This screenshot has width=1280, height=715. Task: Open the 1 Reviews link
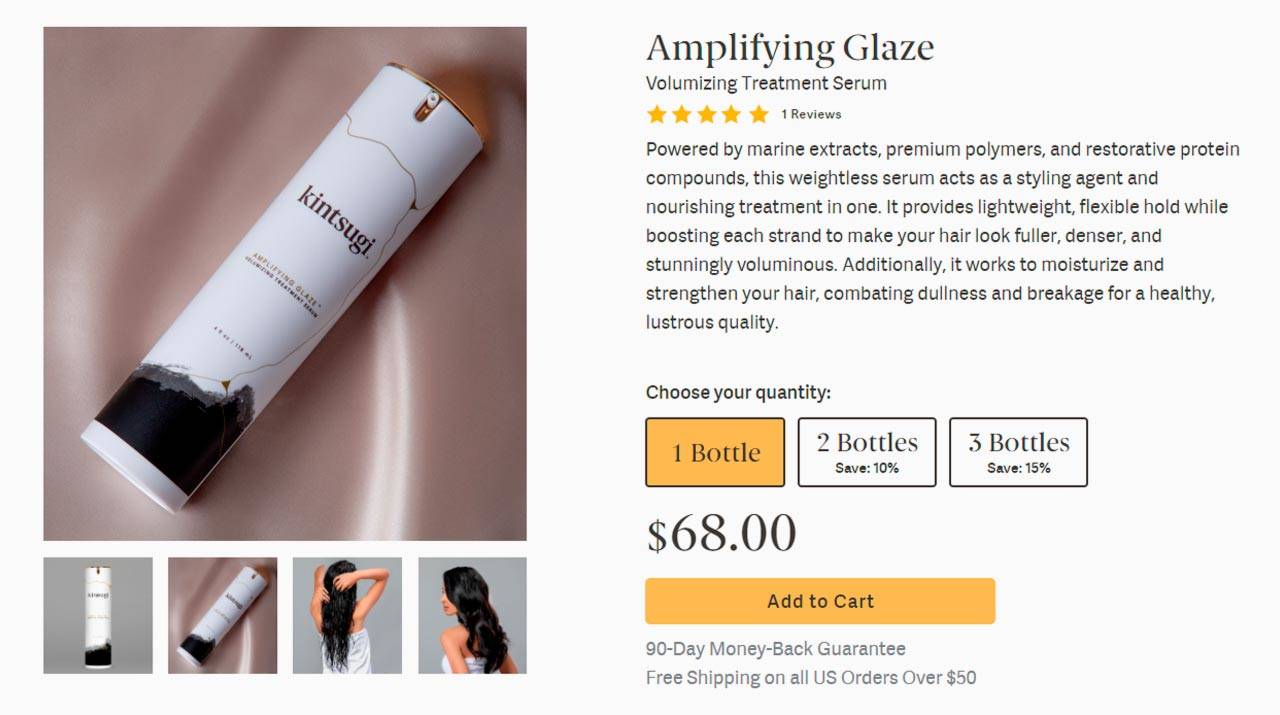coord(811,114)
